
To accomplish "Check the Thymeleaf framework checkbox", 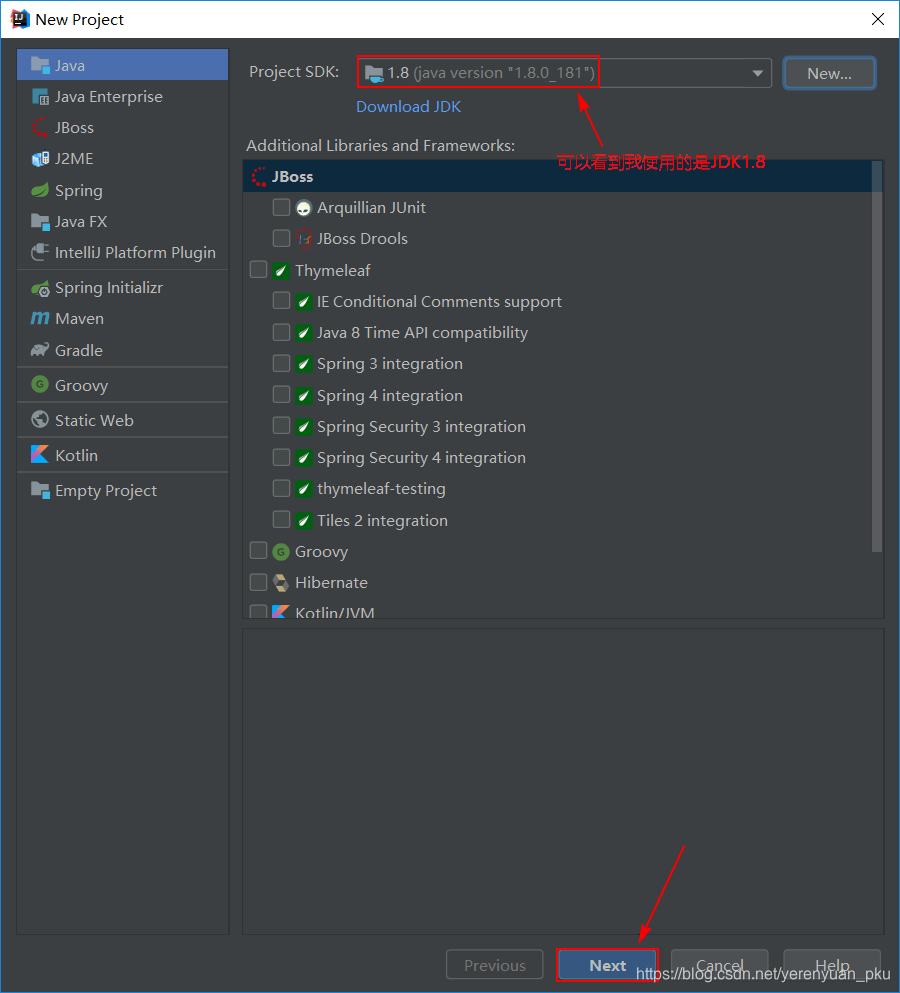I will pos(258,270).
